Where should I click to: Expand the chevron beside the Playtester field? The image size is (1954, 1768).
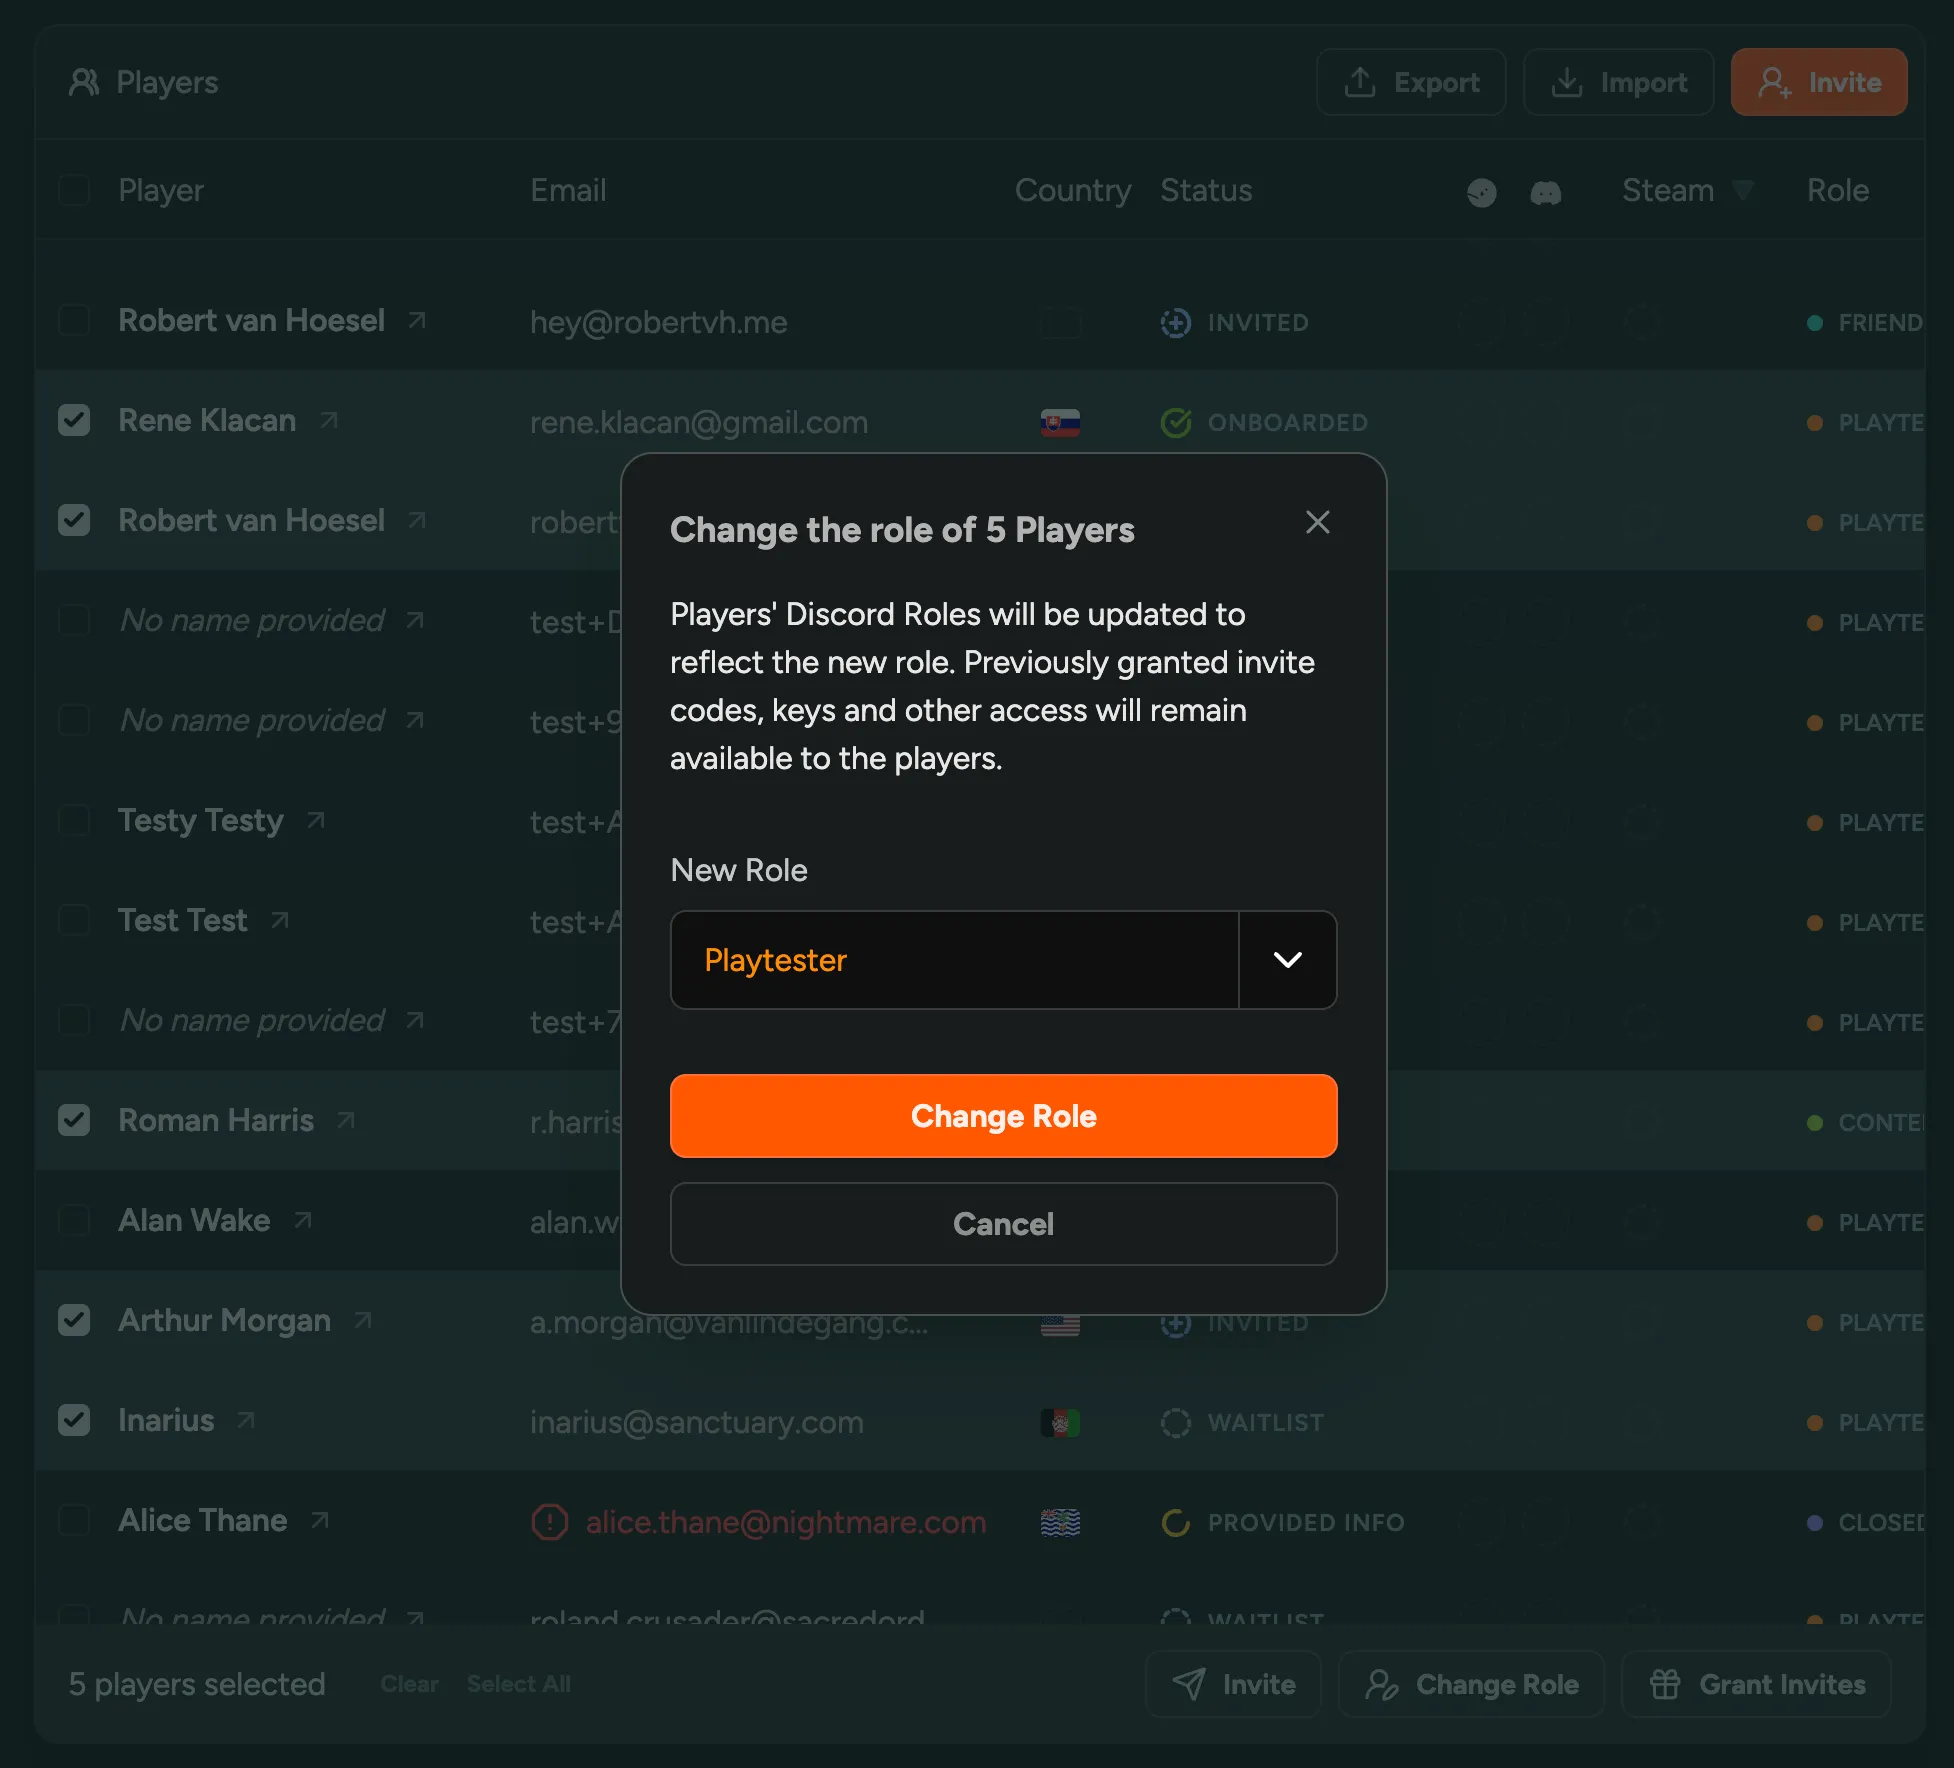pos(1288,960)
